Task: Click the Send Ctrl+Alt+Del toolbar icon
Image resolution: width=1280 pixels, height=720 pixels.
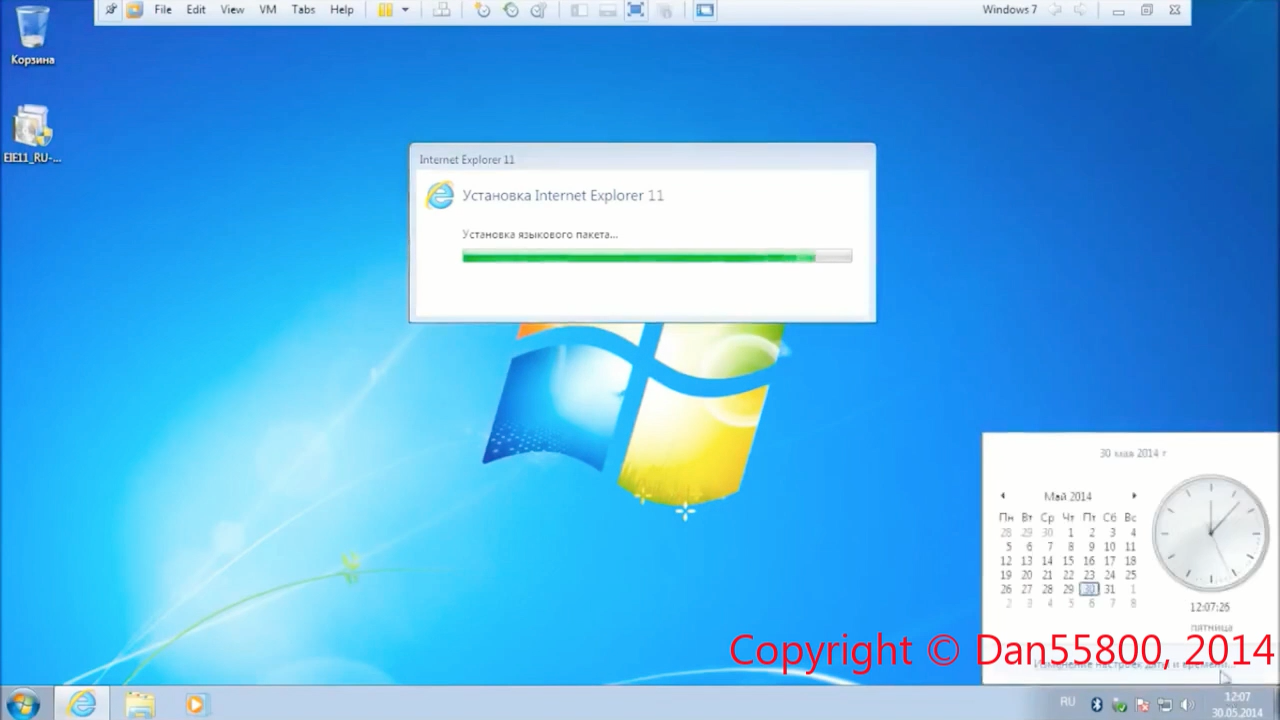Action: [x=441, y=10]
